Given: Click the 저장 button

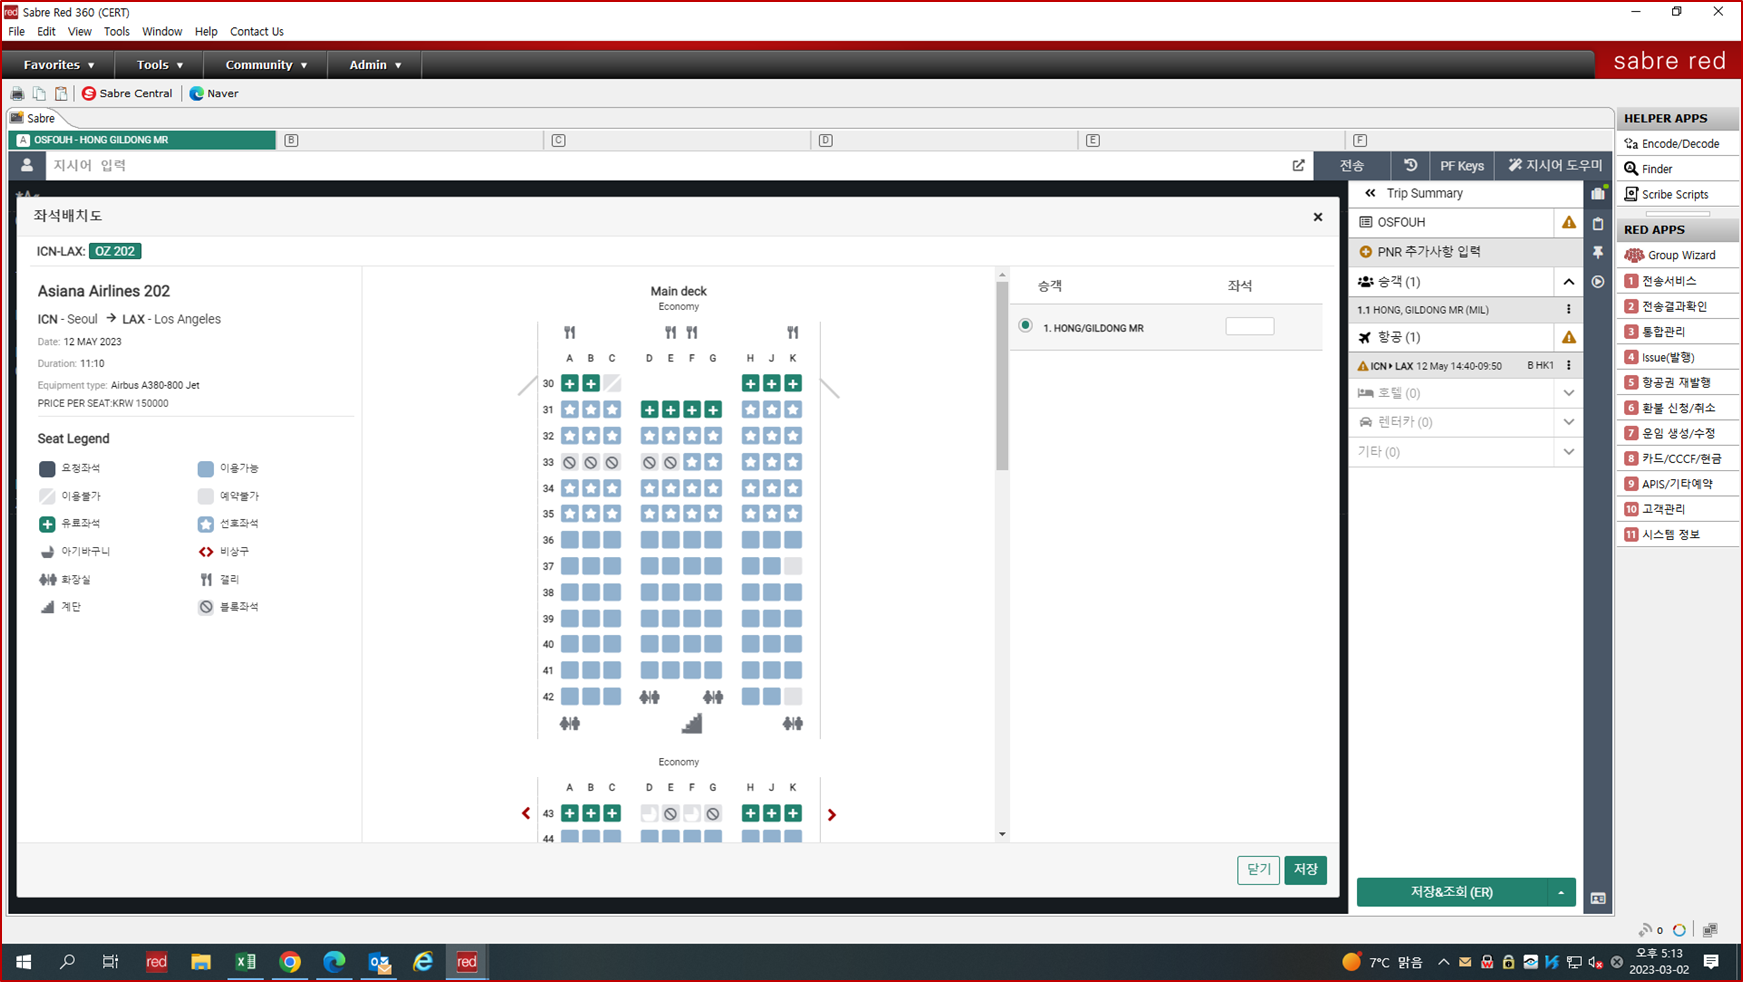Looking at the screenshot, I should point(1306,870).
